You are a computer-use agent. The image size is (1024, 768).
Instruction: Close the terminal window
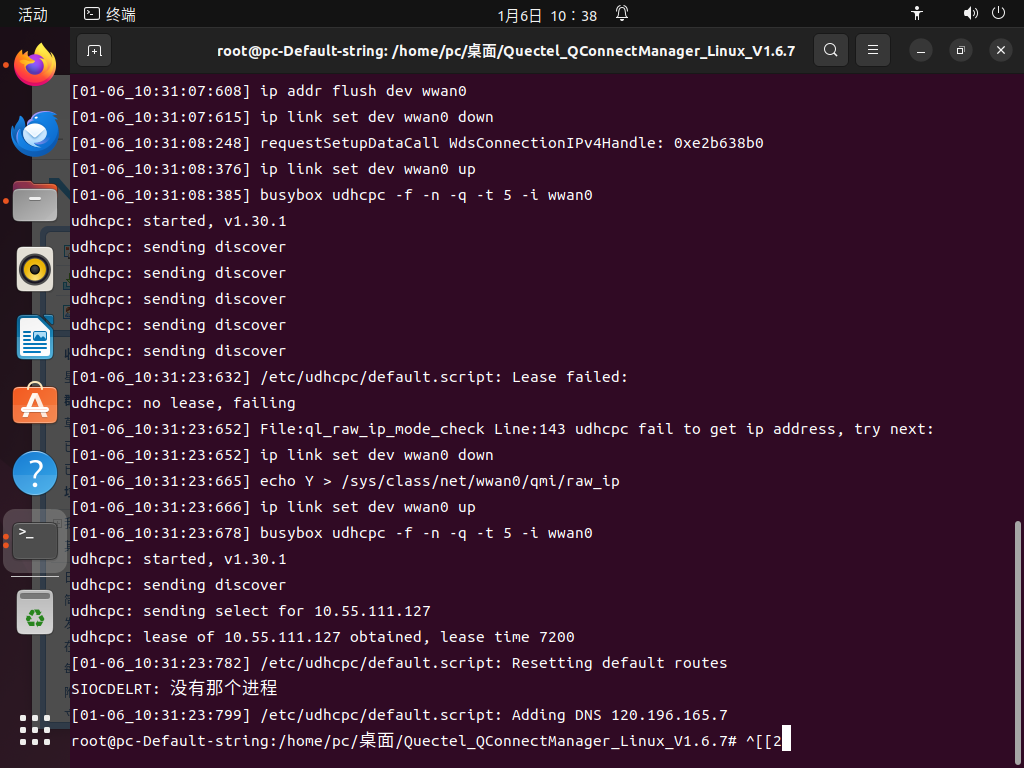click(x=1000, y=50)
